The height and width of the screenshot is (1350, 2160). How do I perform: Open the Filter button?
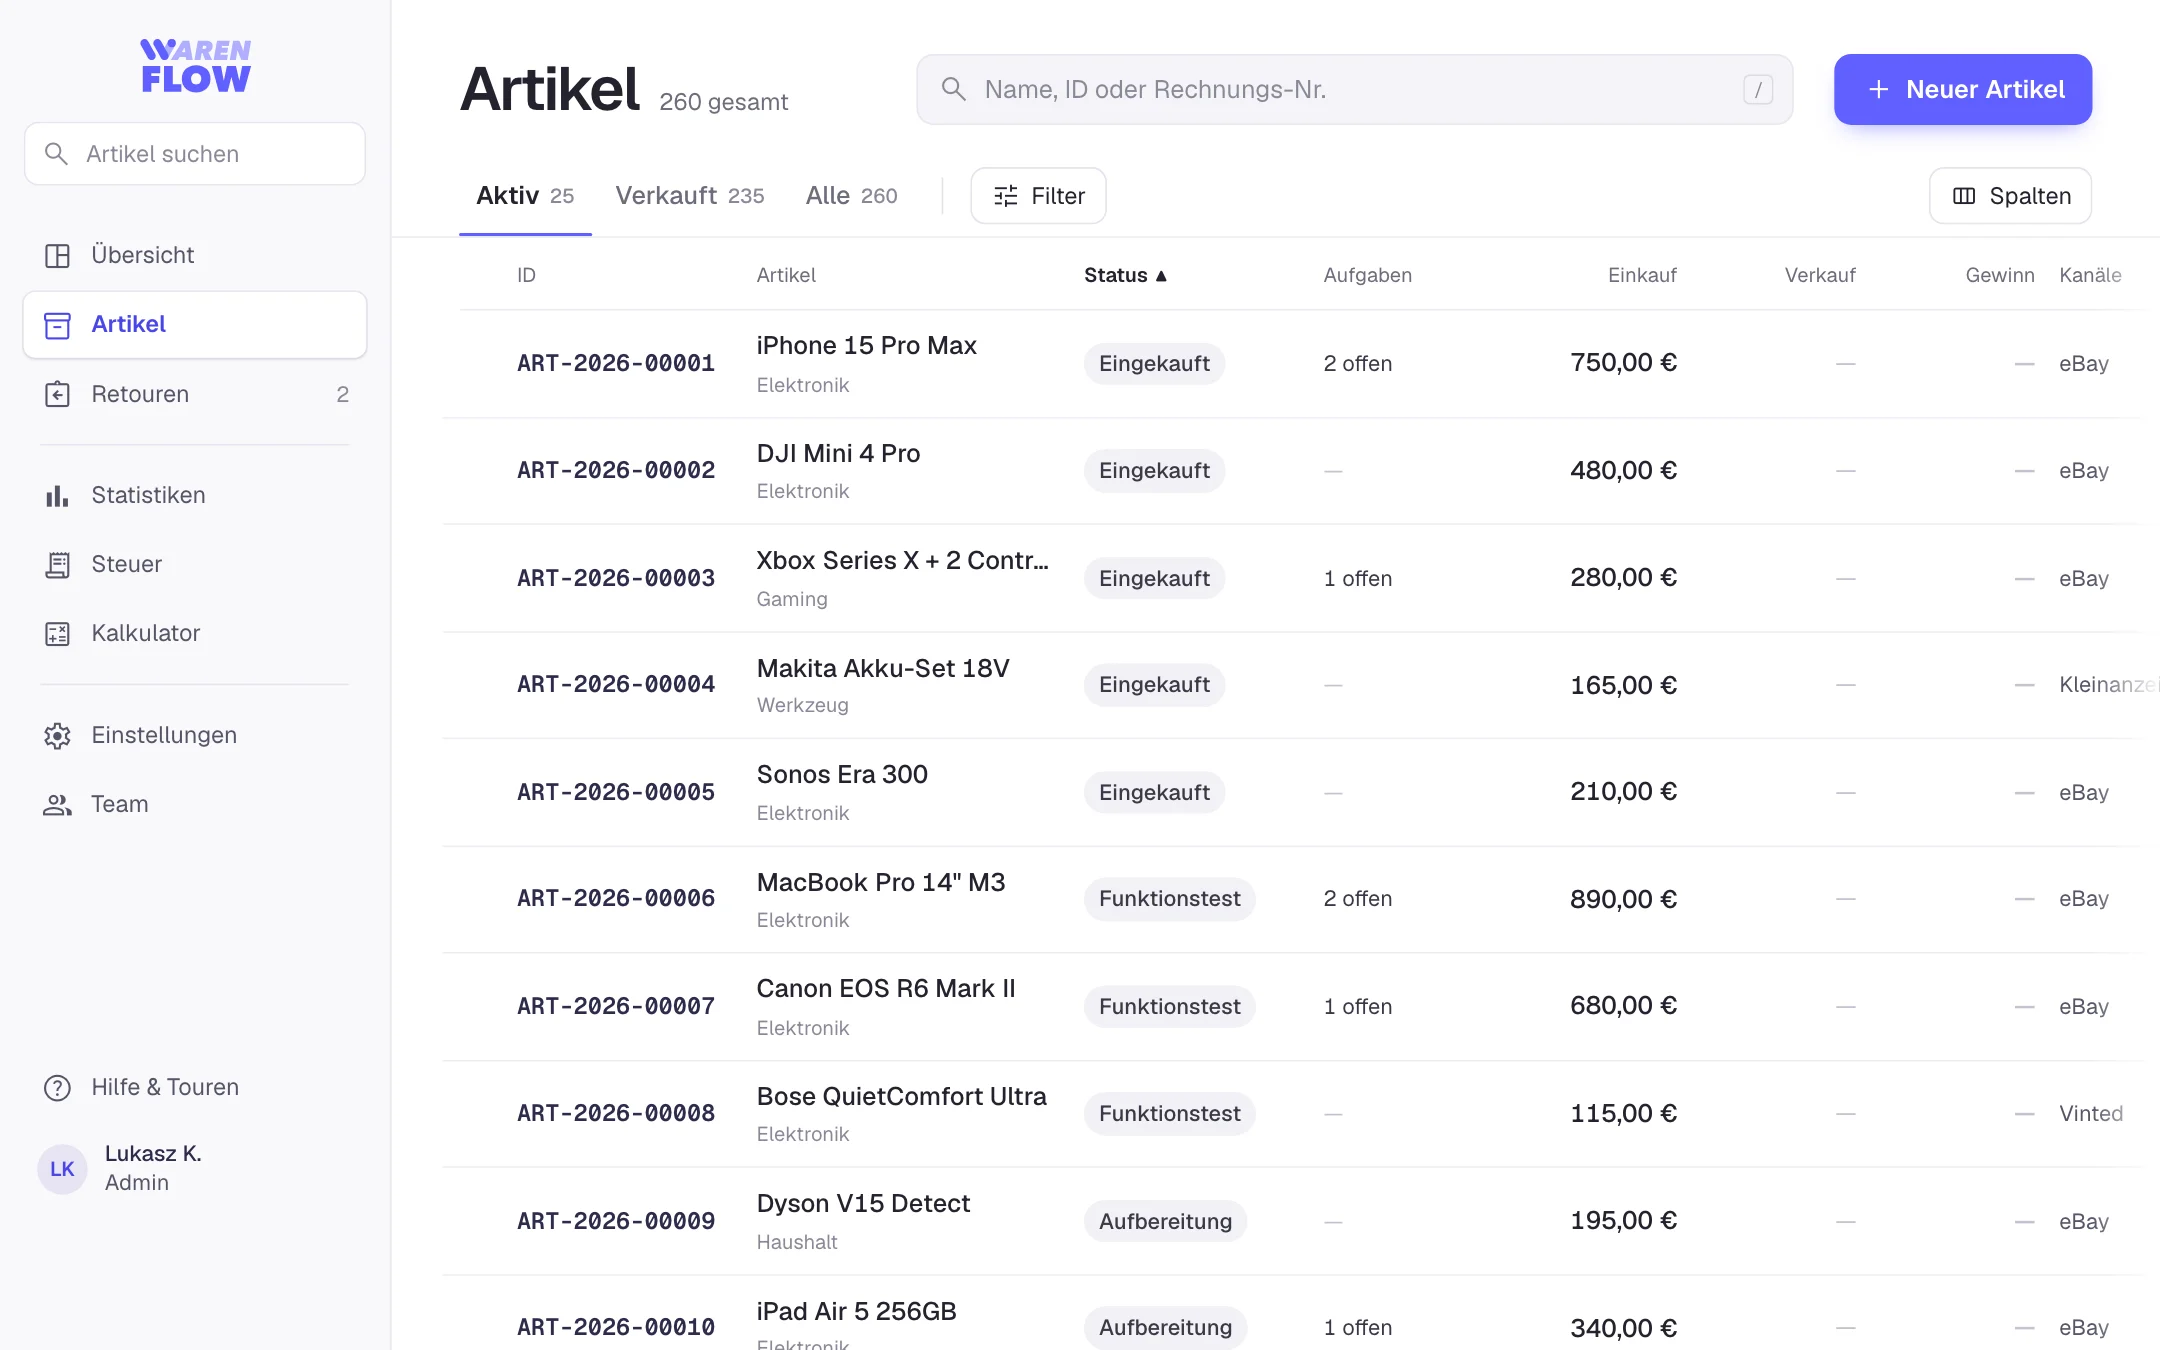tap(1038, 196)
